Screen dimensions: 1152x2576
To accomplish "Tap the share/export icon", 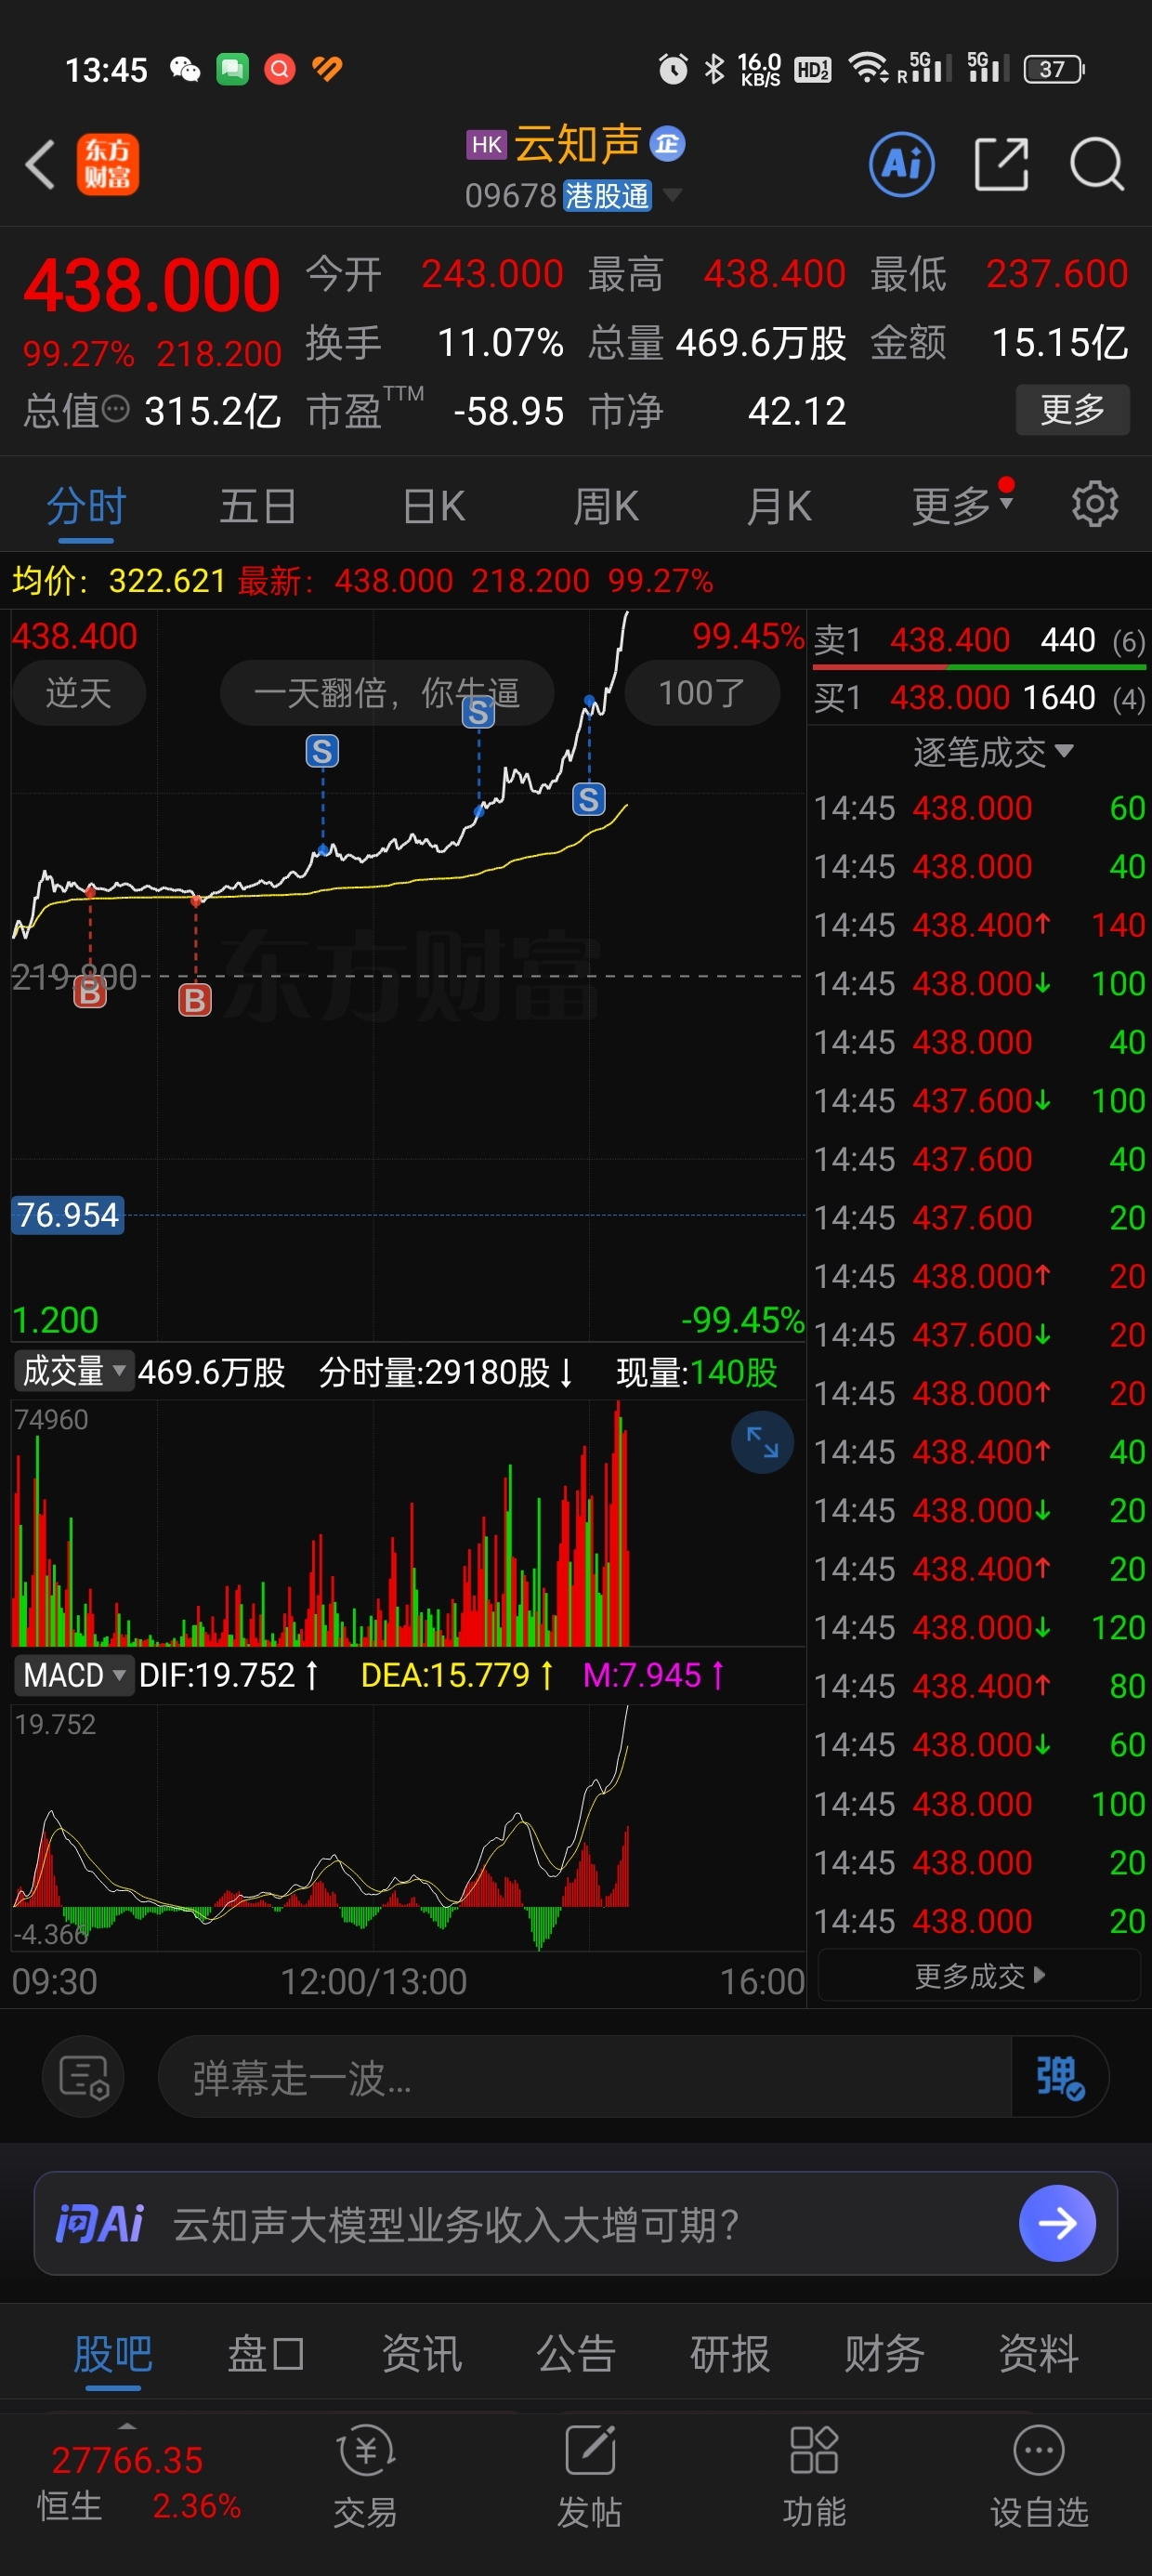I will tap(1001, 164).
